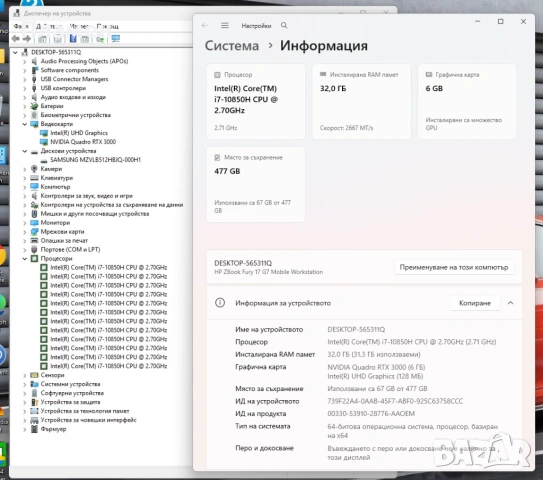Screen dimensions: 543x480
Task: Open the Помощ menu in Device Manager
Action: coord(108,26)
